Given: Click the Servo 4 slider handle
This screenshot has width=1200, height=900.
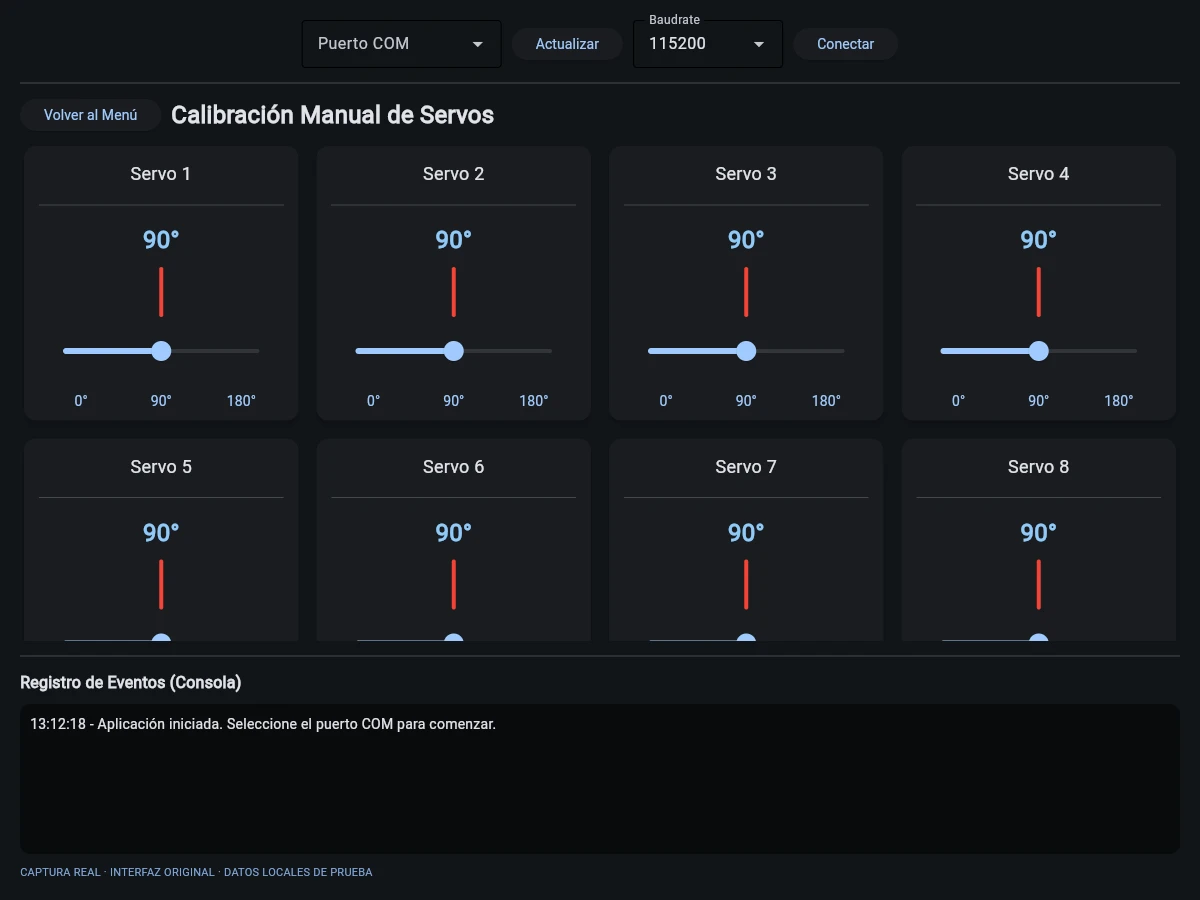Looking at the screenshot, I should point(1039,351).
